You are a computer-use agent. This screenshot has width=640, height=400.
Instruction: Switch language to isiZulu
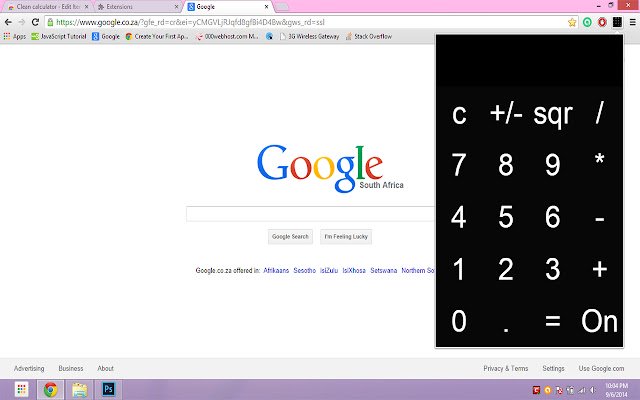(329, 270)
